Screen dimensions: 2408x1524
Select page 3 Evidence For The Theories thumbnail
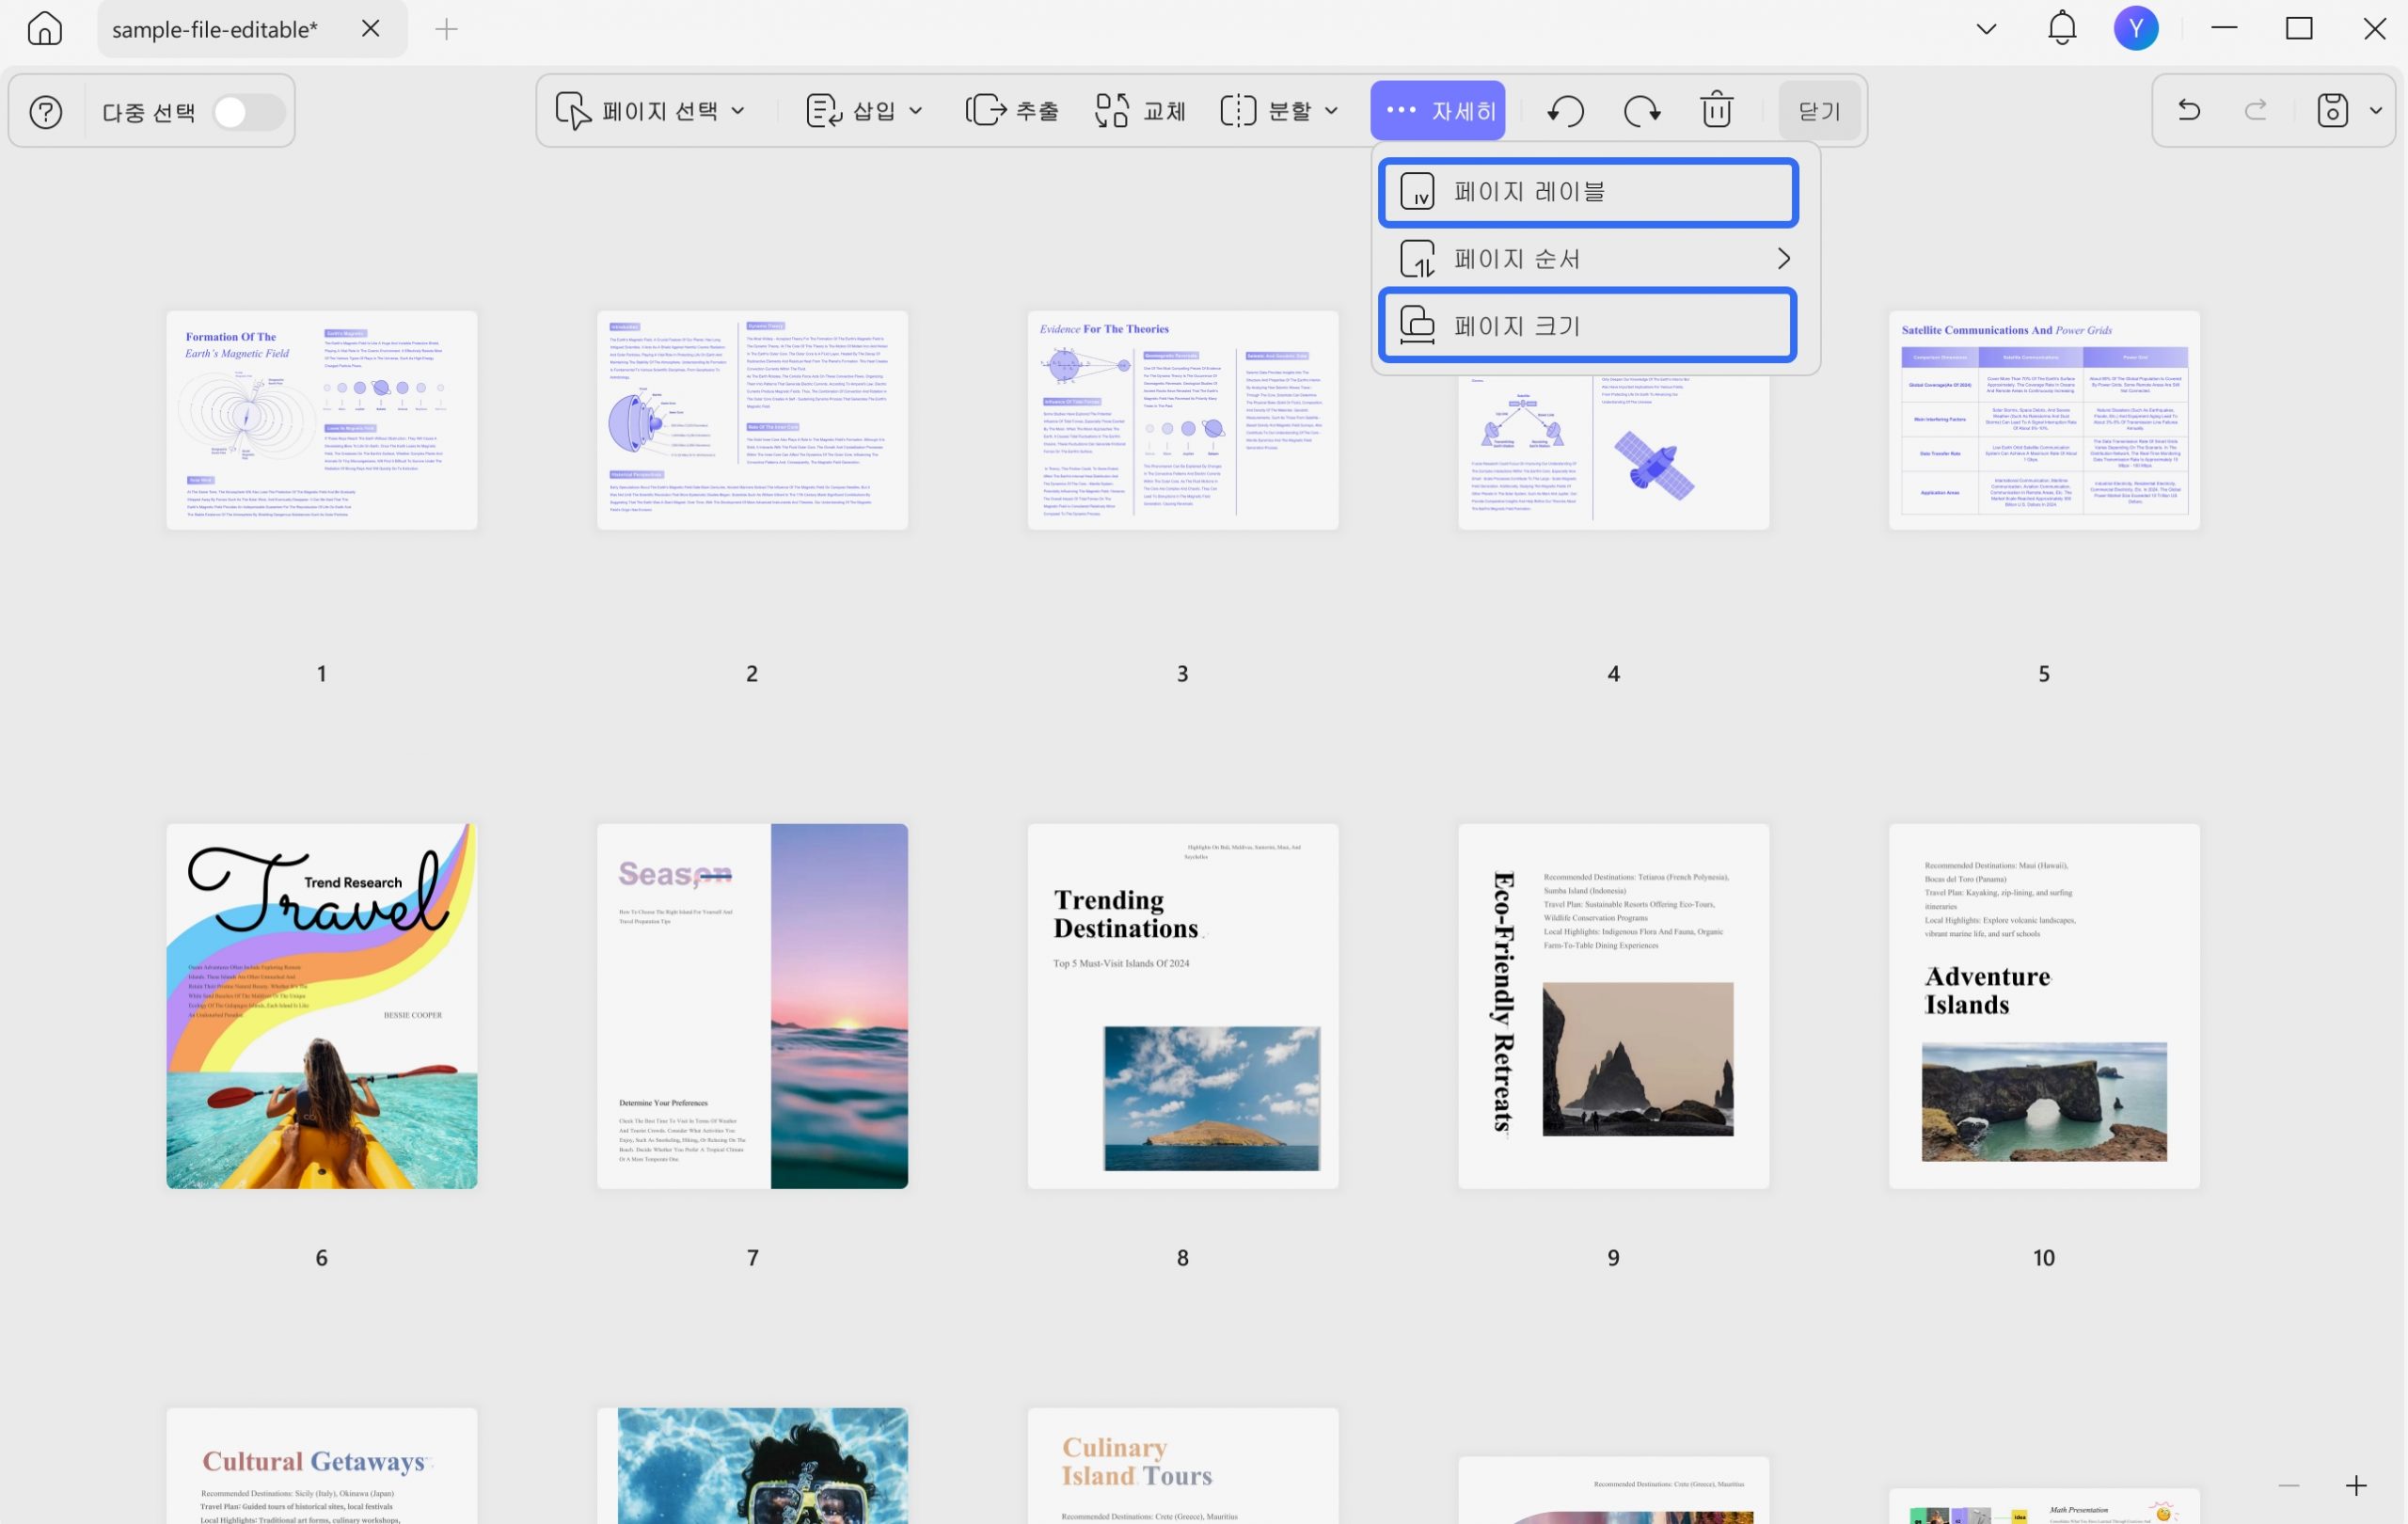click(1183, 420)
